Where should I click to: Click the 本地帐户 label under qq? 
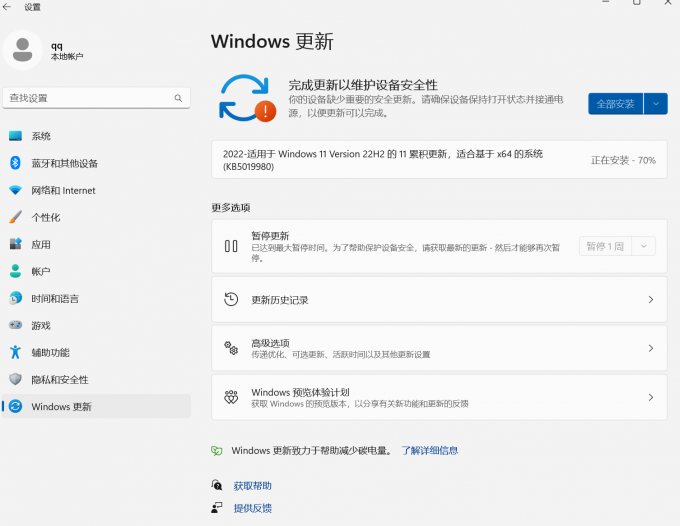point(67,57)
